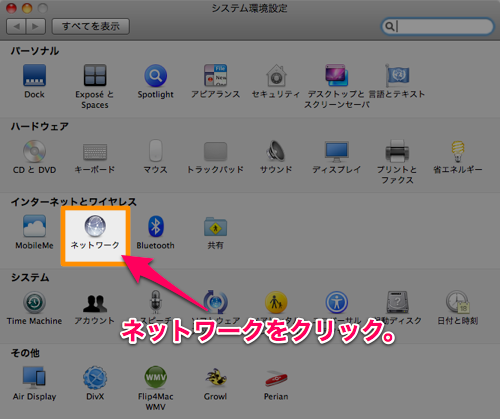Open Universal Access blue icon
Image resolution: width=500 pixels, height=419 pixels.
coord(337,302)
